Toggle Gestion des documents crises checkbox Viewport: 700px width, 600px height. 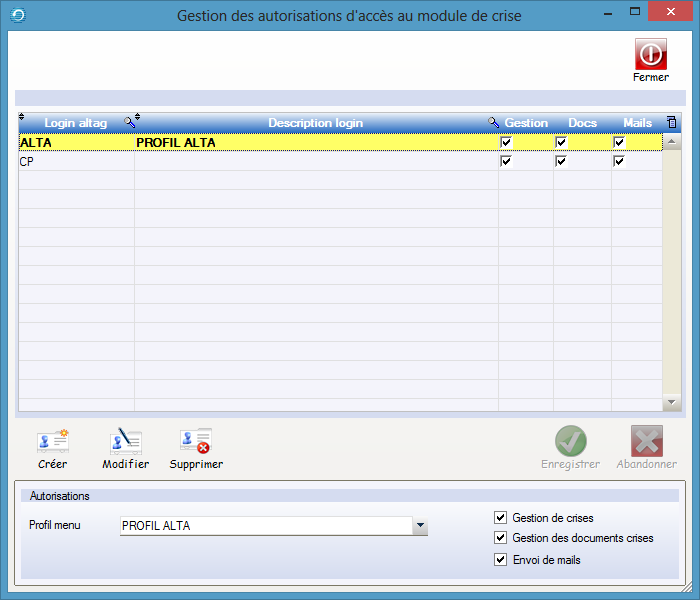tap(500, 538)
